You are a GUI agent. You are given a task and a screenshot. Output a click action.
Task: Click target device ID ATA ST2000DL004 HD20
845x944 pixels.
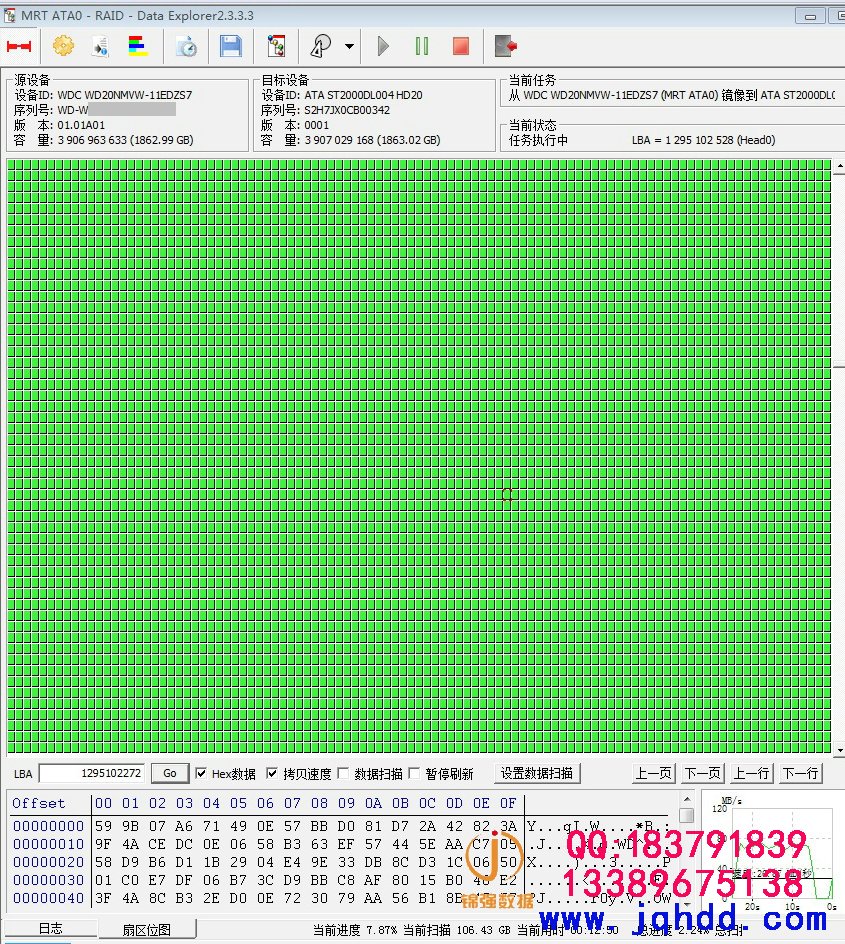[x=363, y=95]
